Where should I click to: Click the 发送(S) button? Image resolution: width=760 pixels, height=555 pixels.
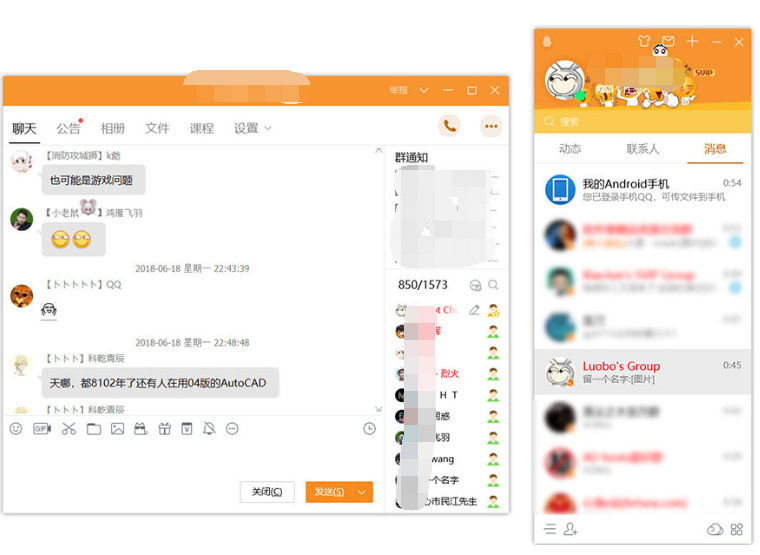(330, 492)
